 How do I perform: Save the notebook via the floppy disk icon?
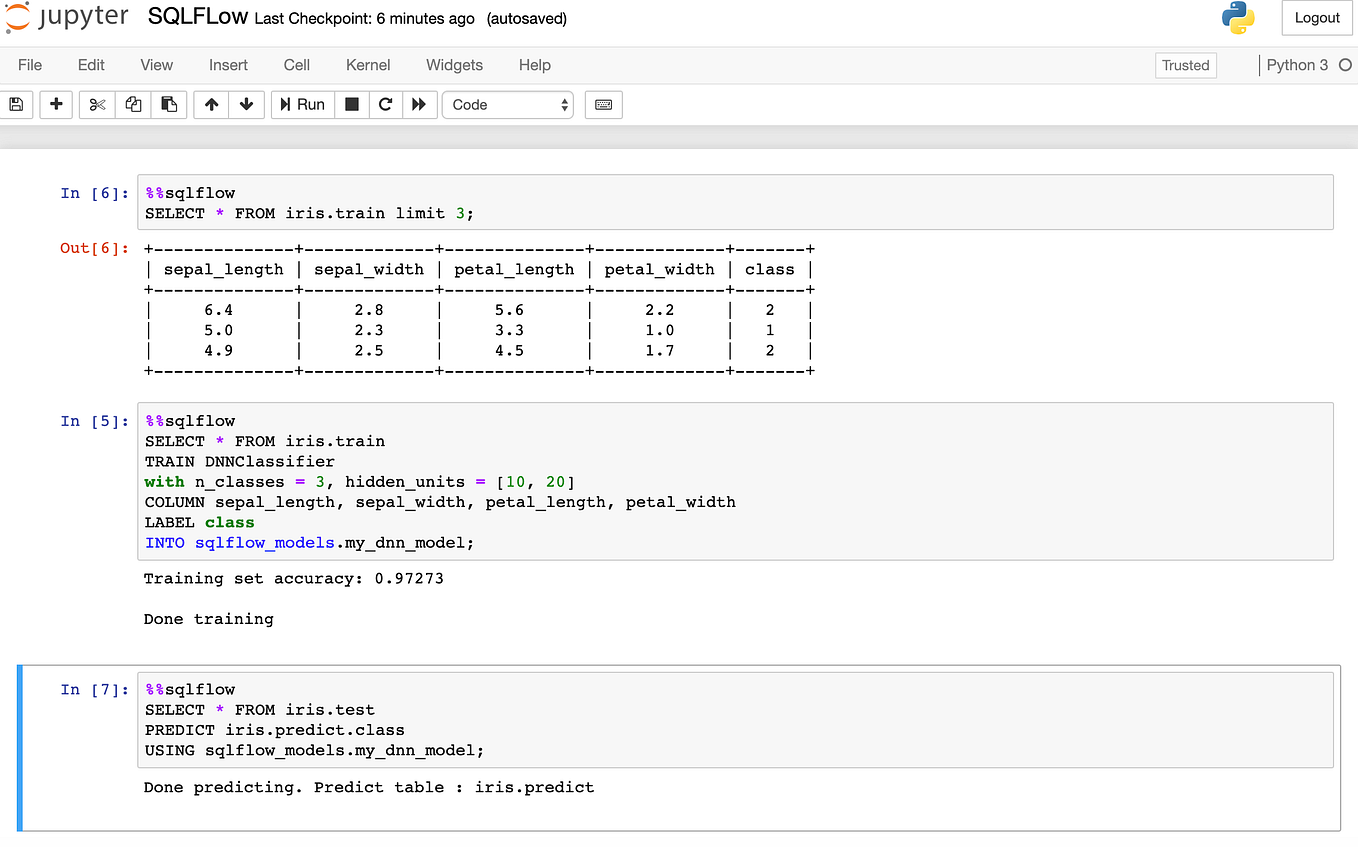[16, 104]
